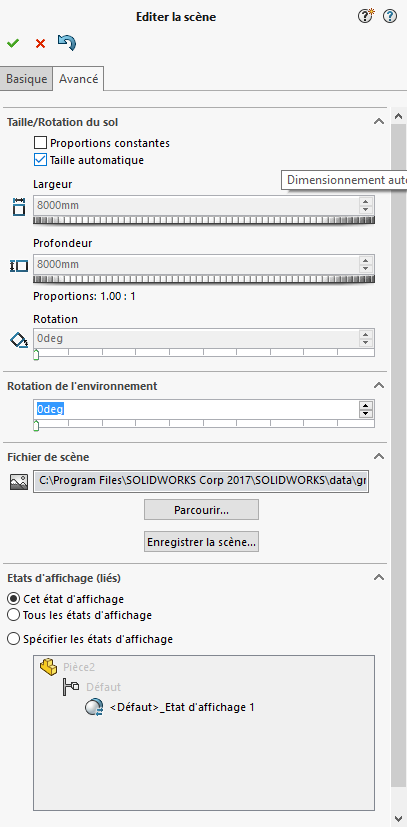Click the floor rotation icon
The height and width of the screenshot is (827, 407).
(x=19, y=340)
